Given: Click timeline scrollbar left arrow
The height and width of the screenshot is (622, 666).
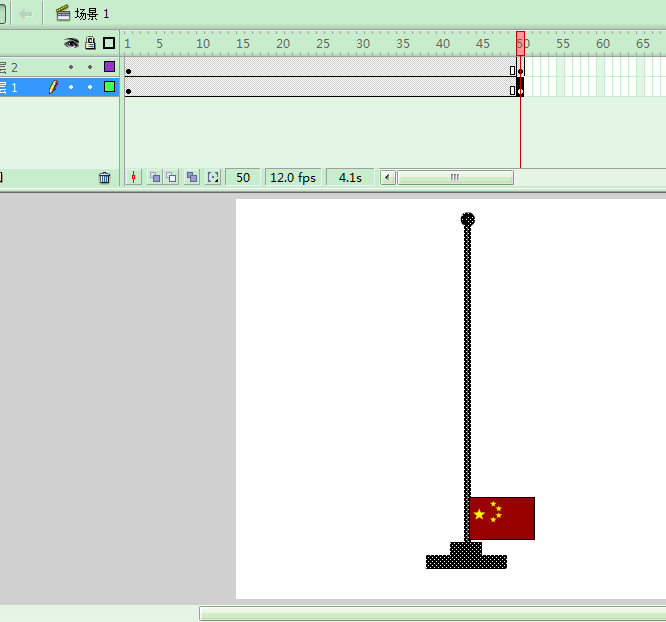Looking at the screenshot, I should (387, 177).
